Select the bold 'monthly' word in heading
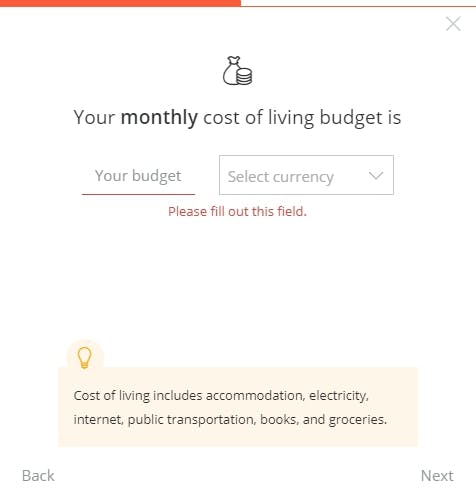This screenshot has width=476, height=498. [159, 118]
